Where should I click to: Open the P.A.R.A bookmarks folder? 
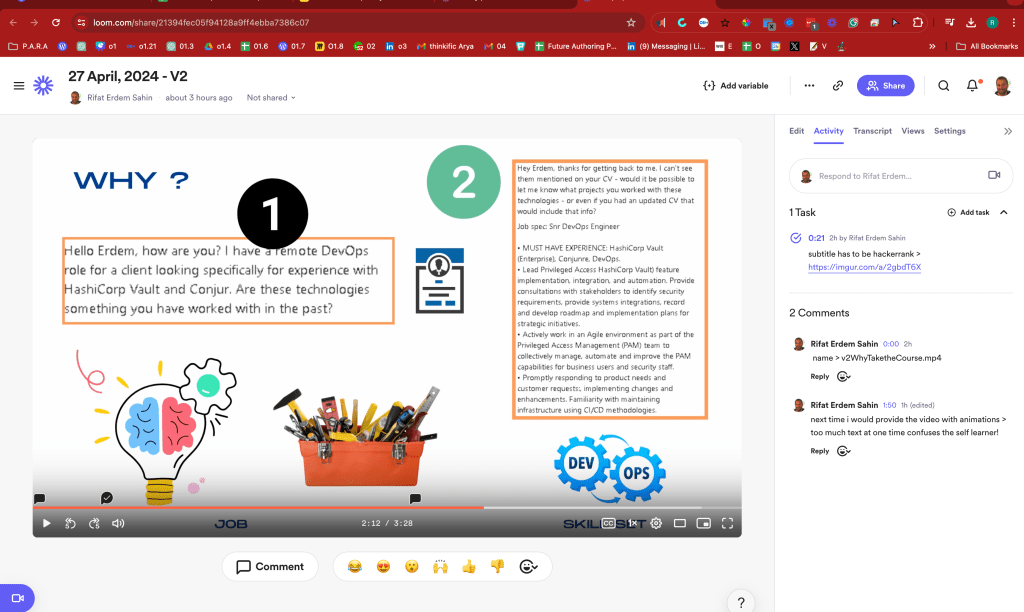pyautogui.click(x=28, y=46)
